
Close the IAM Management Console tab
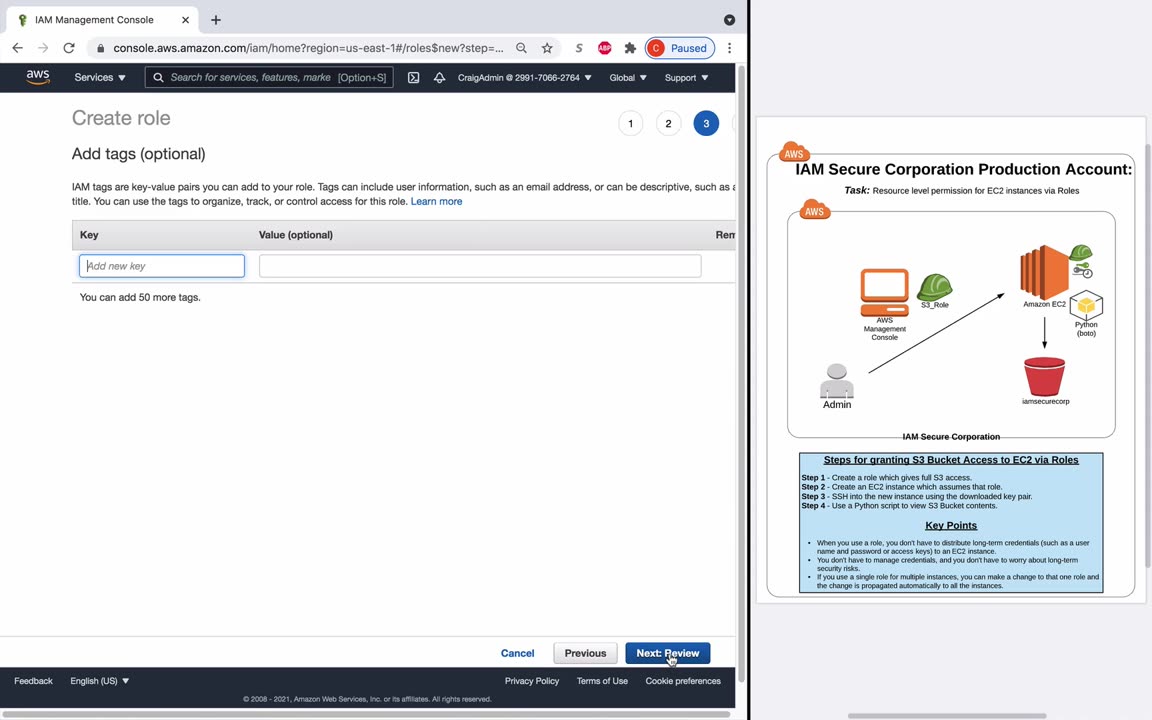(185, 20)
